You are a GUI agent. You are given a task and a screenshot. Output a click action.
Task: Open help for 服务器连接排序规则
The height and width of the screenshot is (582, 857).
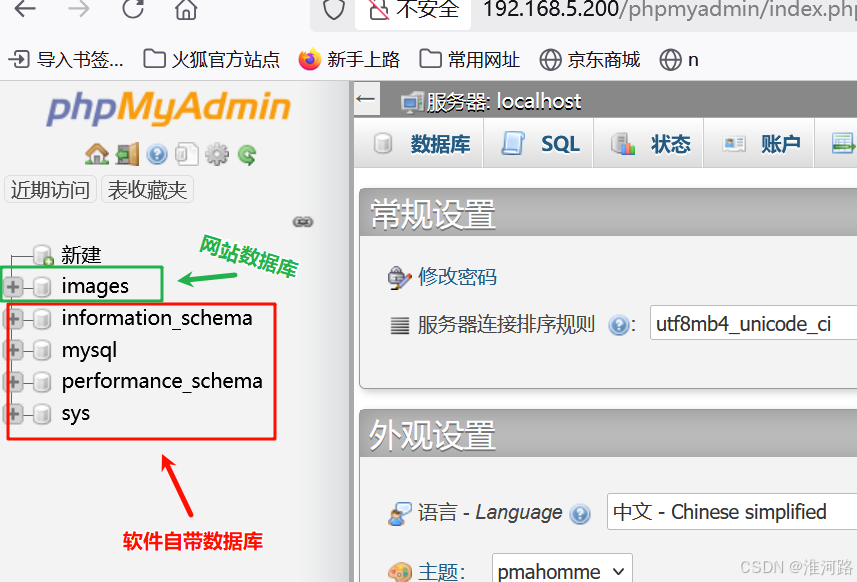coord(618,326)
